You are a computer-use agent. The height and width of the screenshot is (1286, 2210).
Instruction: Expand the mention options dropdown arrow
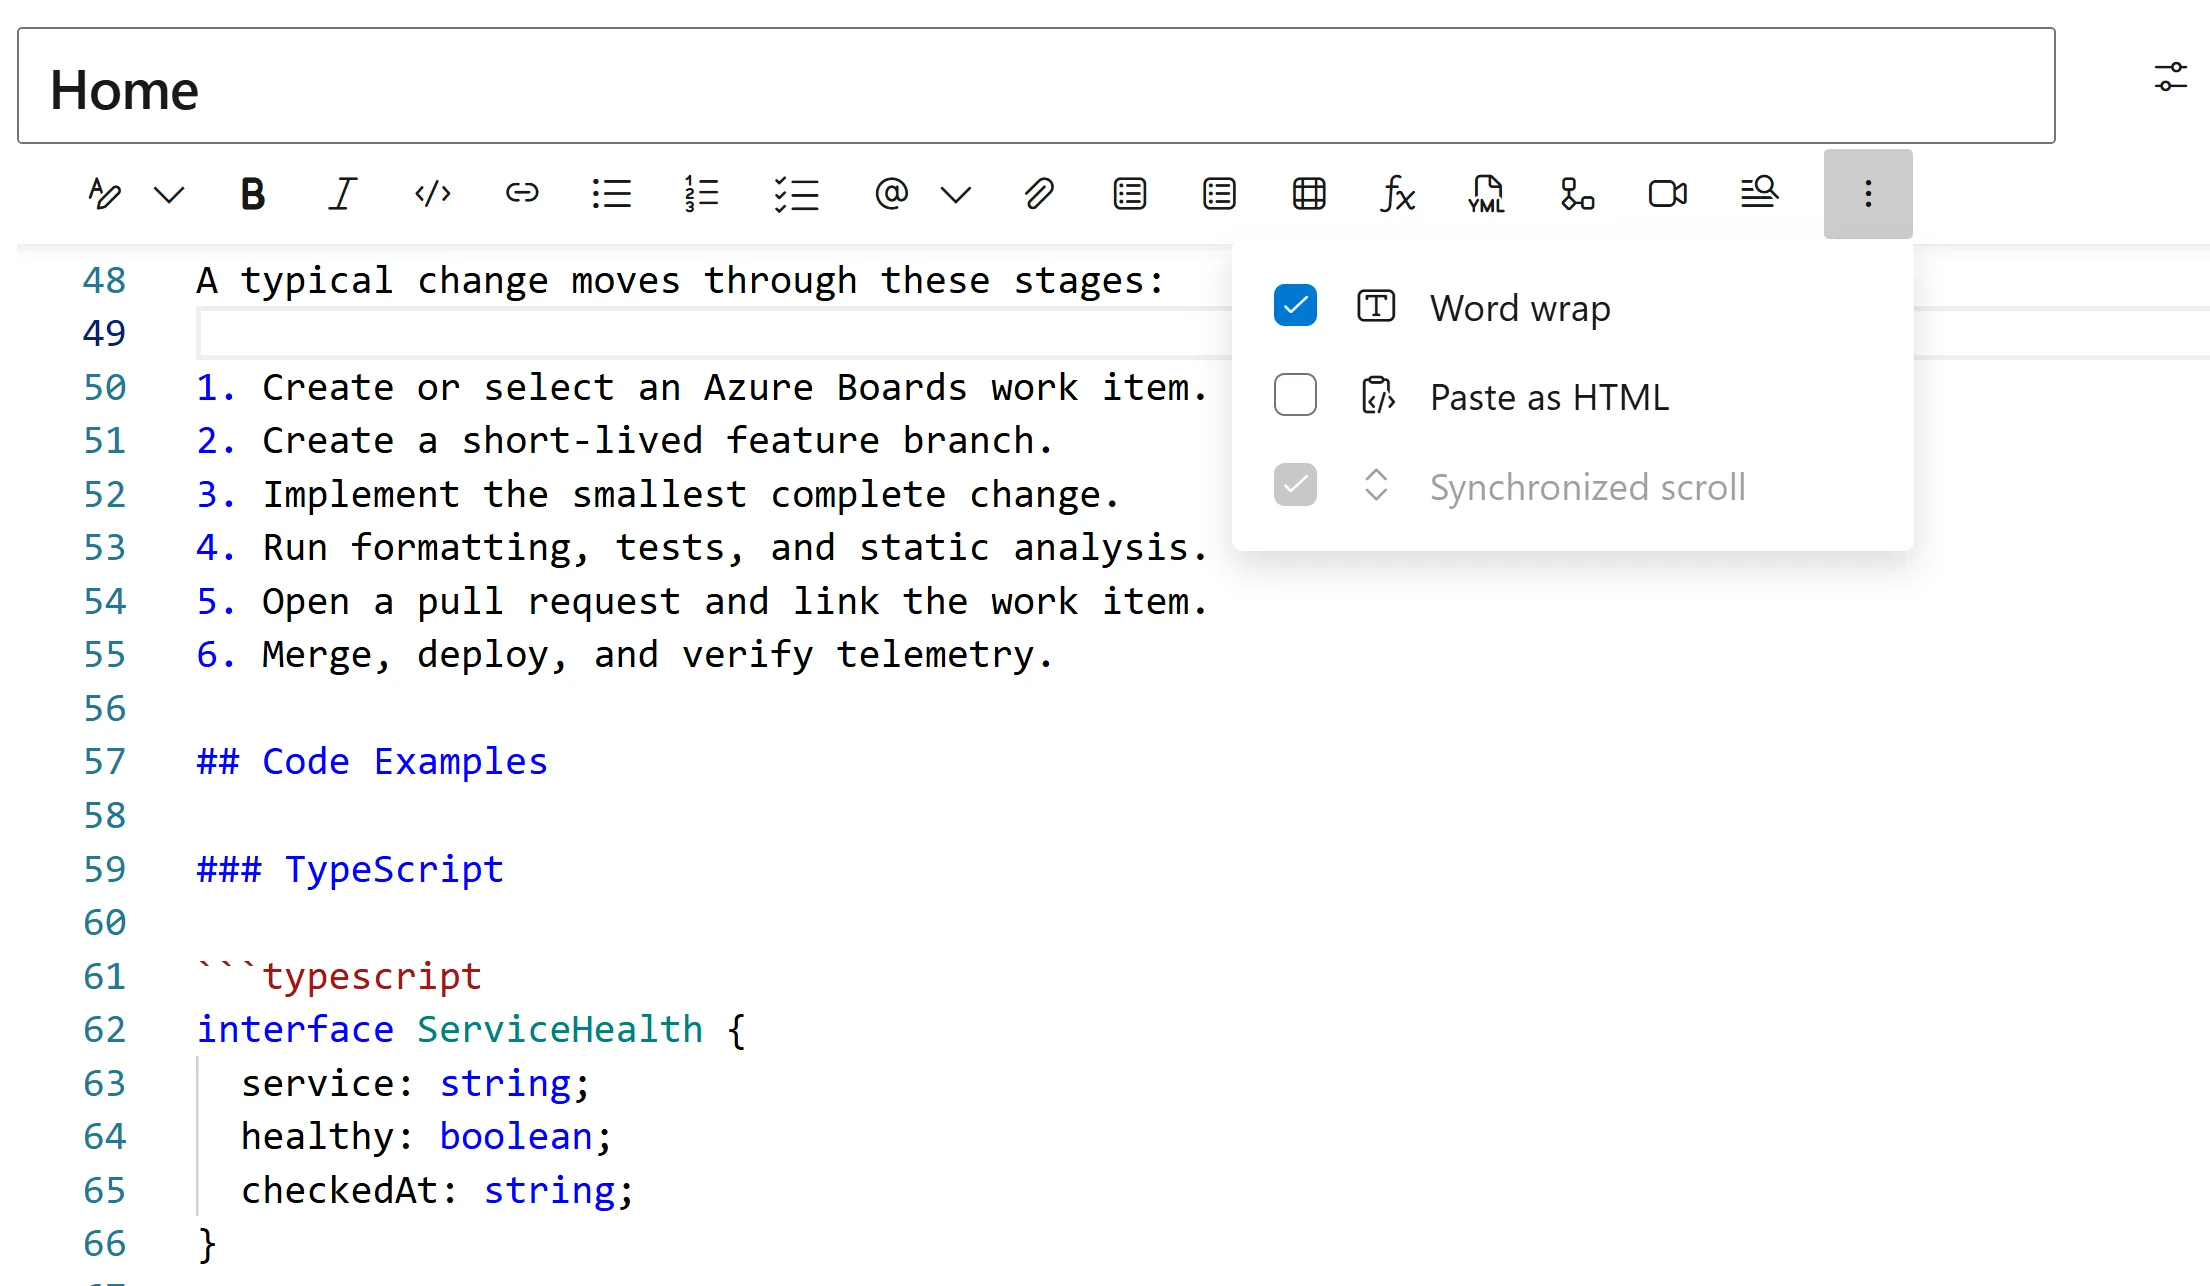[x=956, y=194]
